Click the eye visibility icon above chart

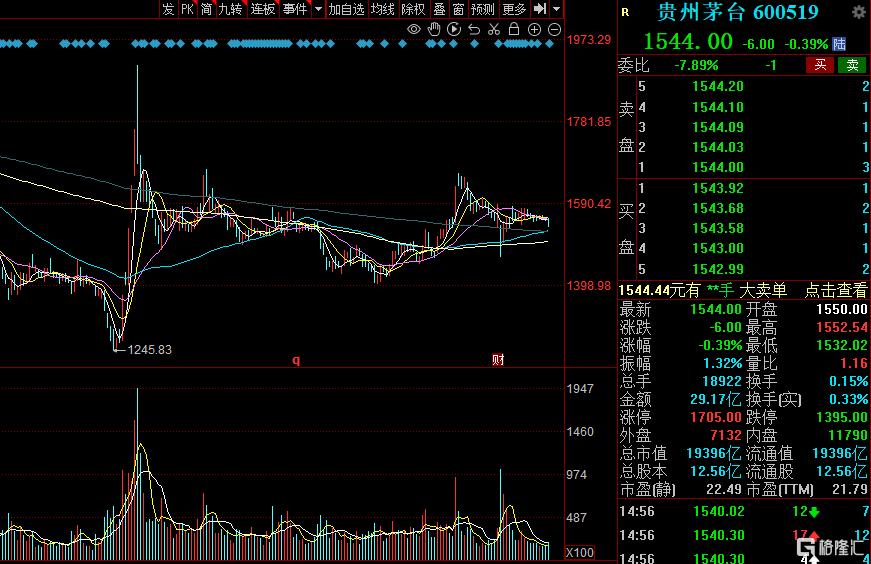click(414, 29)
